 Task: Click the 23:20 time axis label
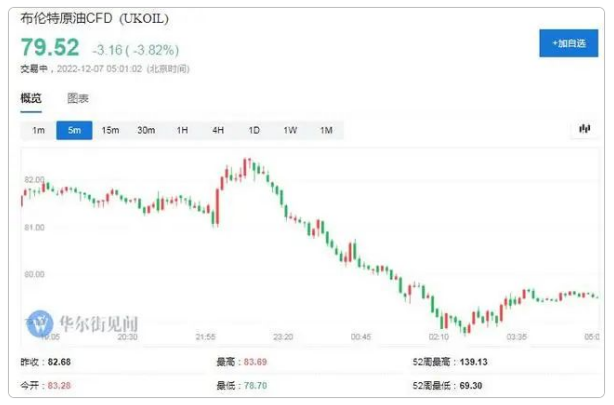283,337
